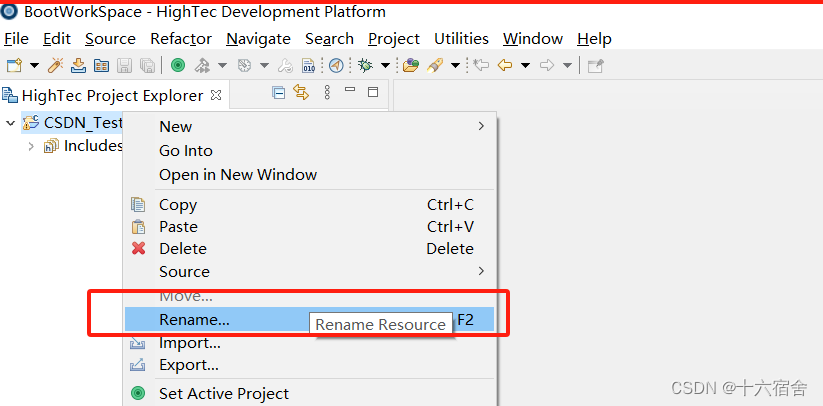This screenshot has width=823, height=406.
Task: Close the HighTec Project Explorer tab
Action: [216, 95]
